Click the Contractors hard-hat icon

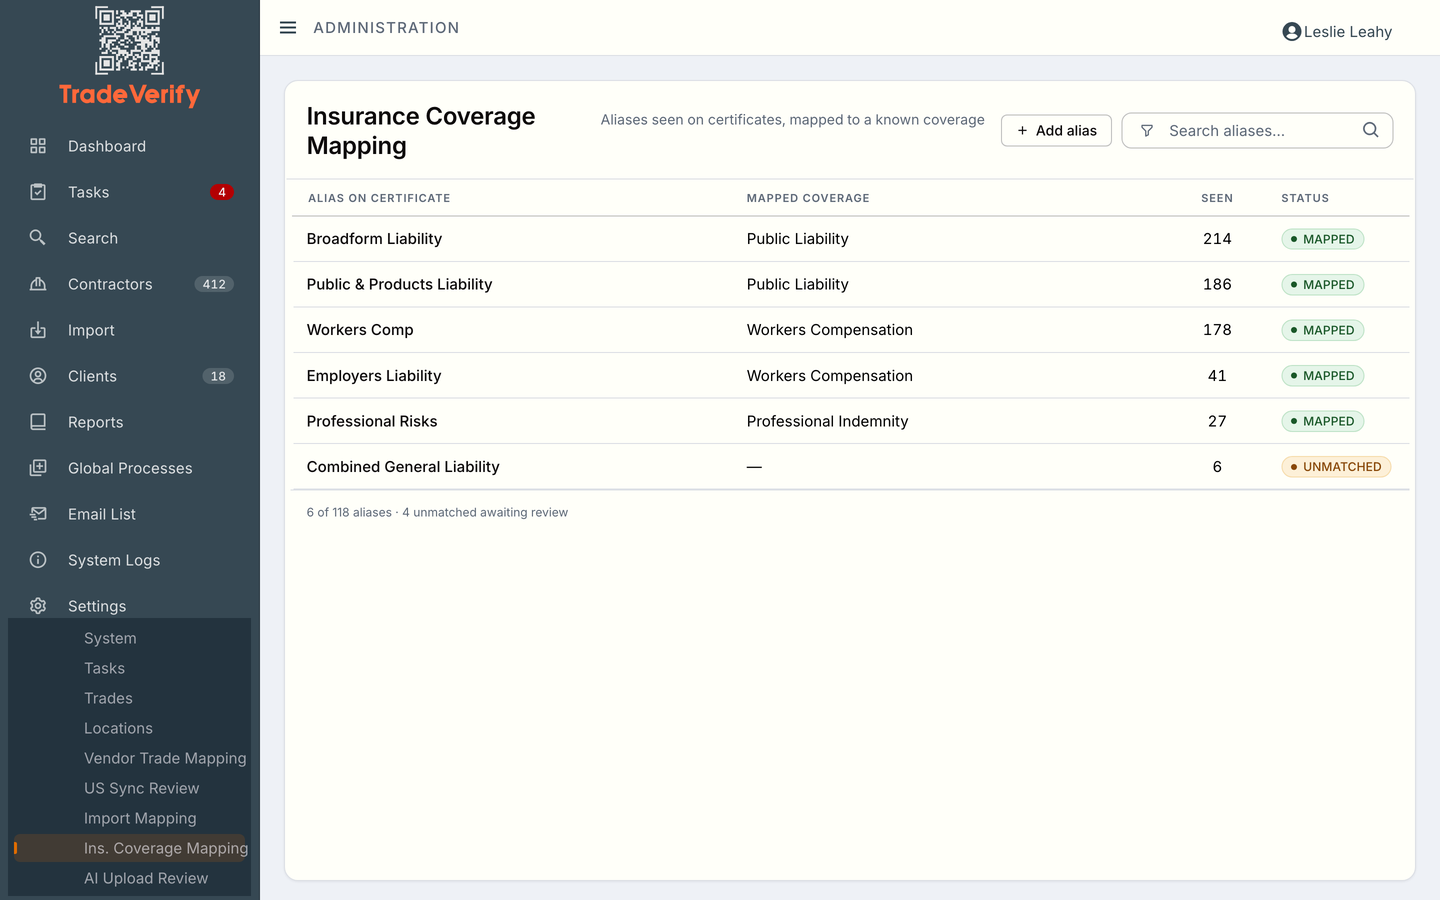[x=38, y=284]
